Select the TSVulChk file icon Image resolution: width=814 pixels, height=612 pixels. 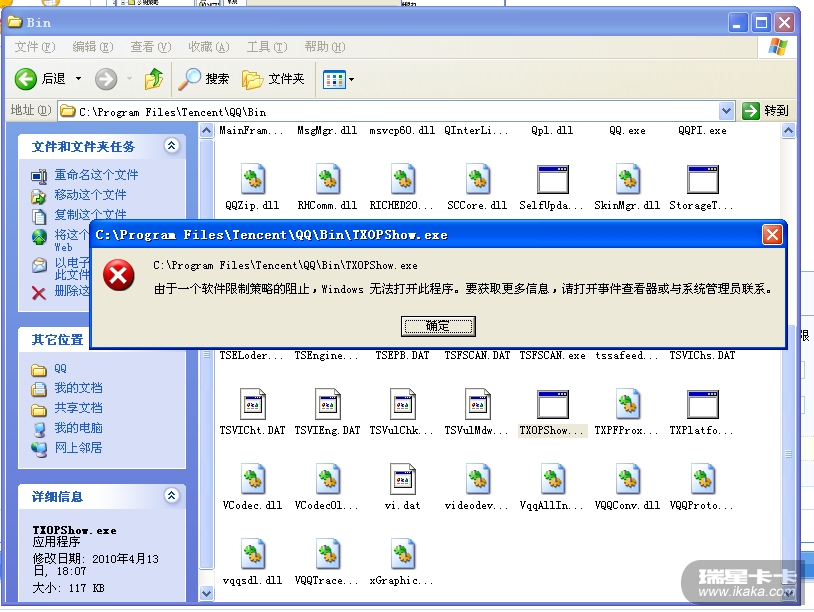point(402,404)
